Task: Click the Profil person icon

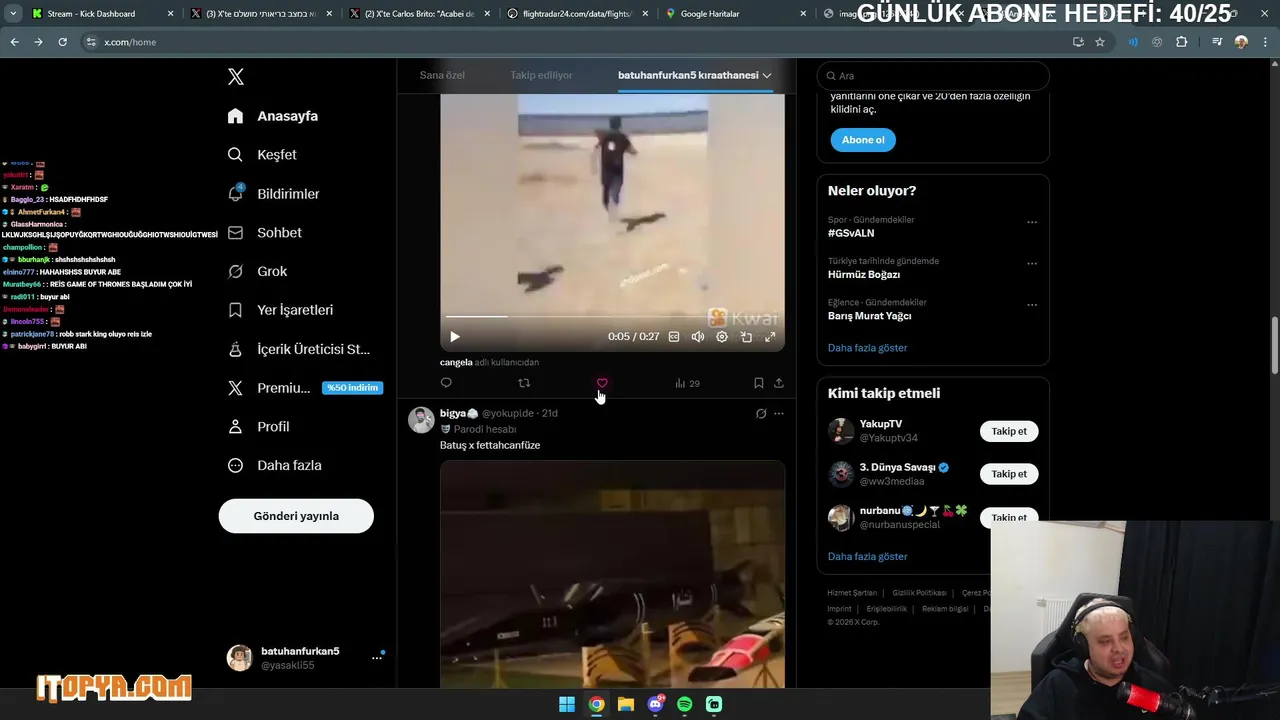Action: pos(235,426)
